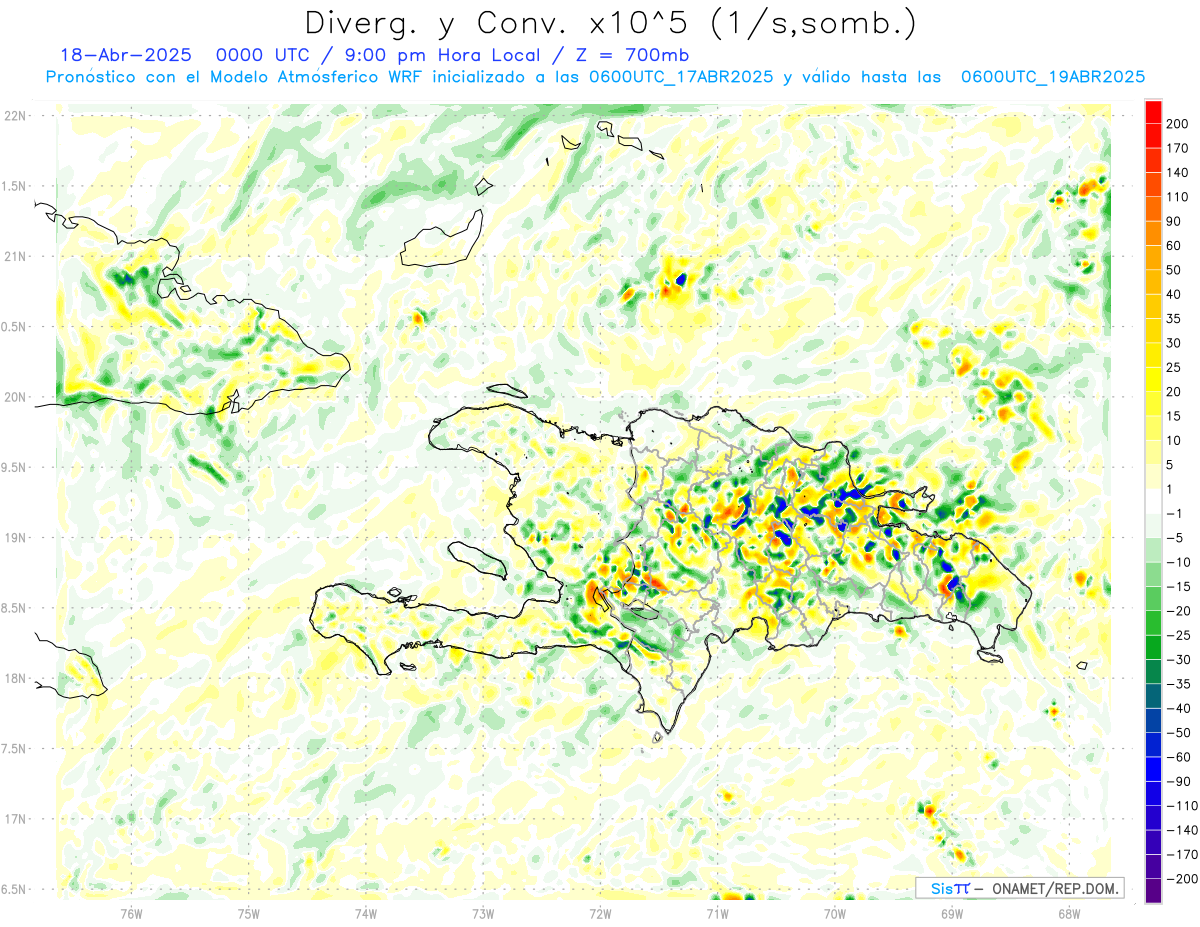Click the '69W' longitude label

(952, 914)
